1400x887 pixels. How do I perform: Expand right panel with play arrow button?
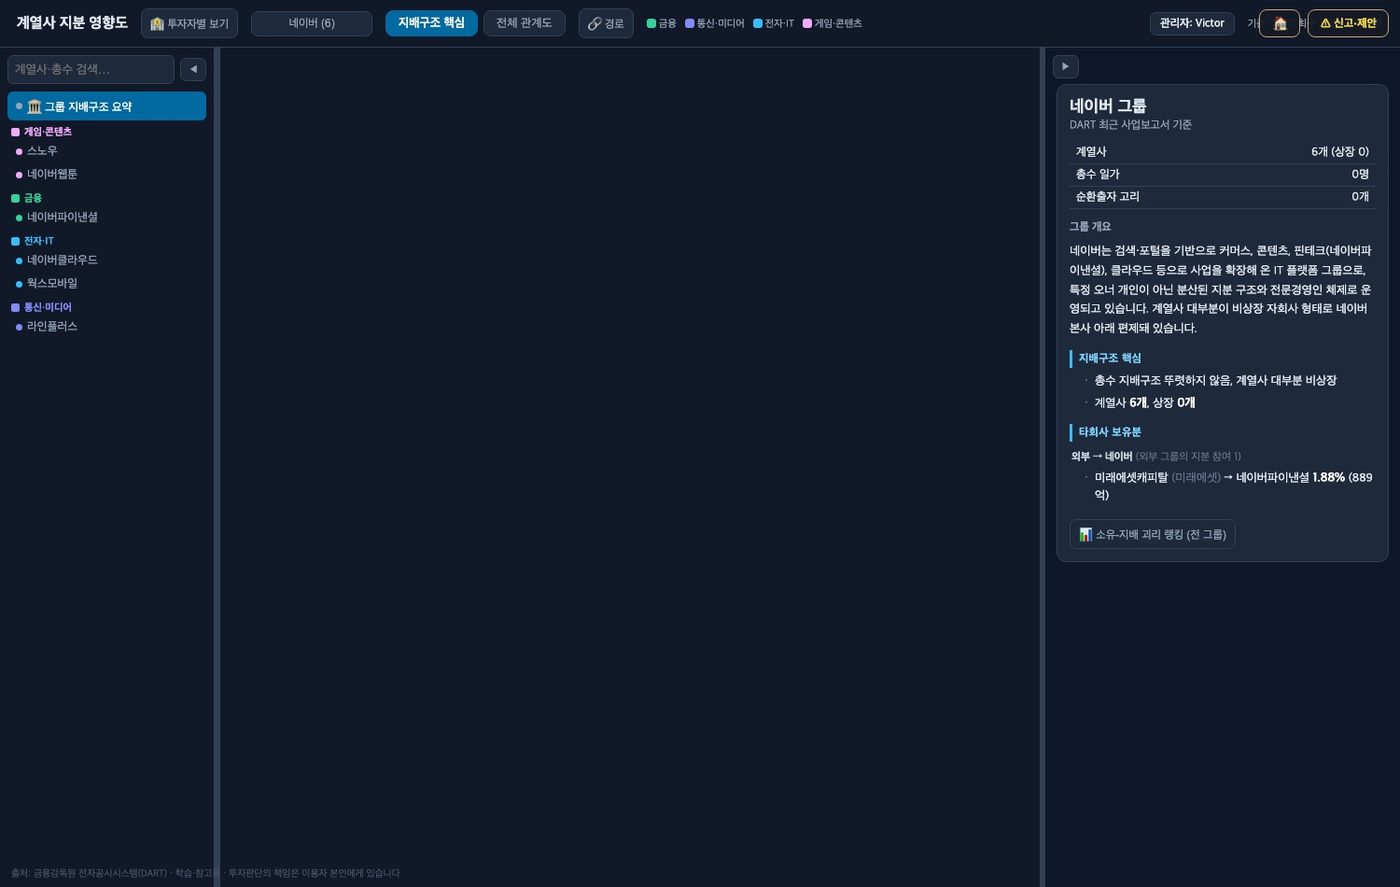point(1065,66)
